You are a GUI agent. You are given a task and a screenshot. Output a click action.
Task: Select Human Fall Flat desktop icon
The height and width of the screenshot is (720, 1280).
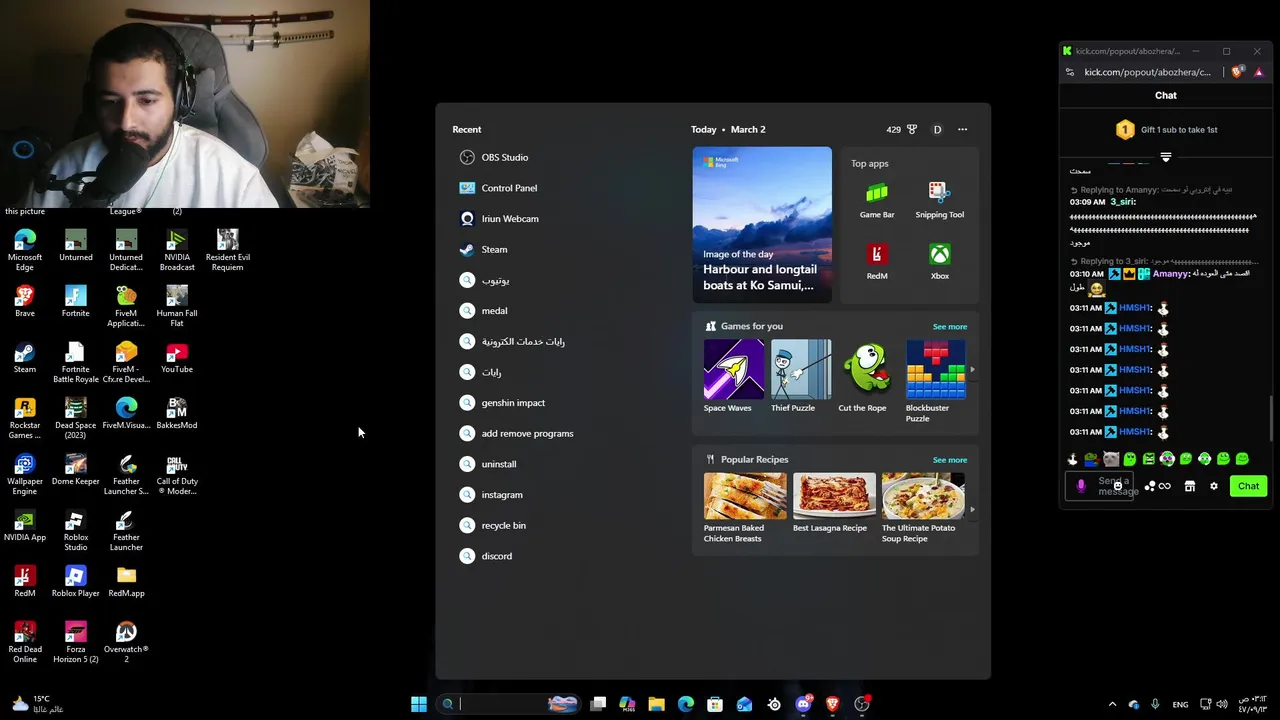pyautogui.click(x=177, y=306)
